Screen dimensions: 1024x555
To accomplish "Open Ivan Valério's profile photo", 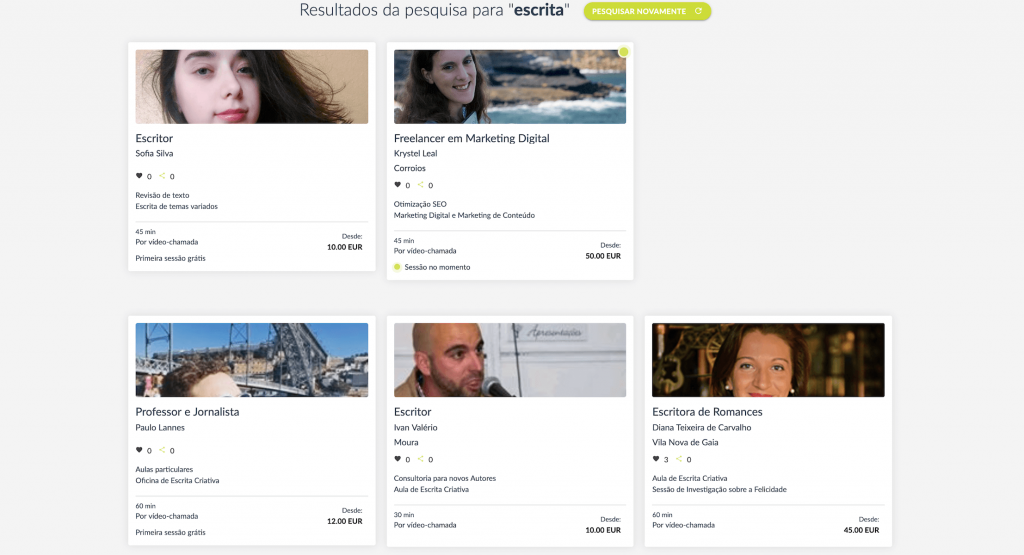I will 510,360.
